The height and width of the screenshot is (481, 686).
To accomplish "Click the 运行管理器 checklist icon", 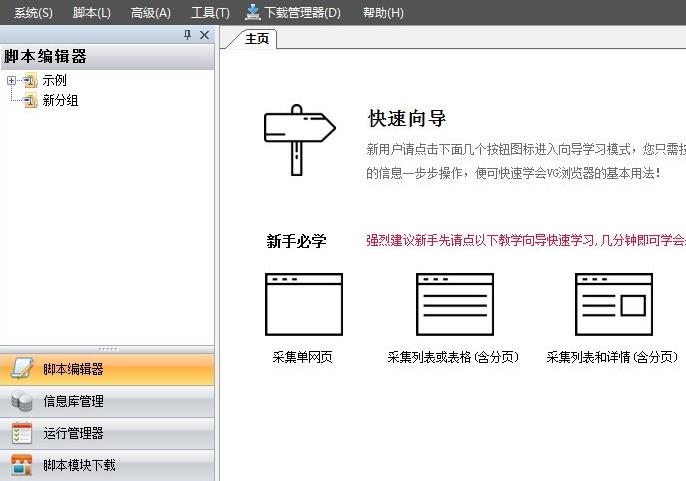I will (21, 434).
